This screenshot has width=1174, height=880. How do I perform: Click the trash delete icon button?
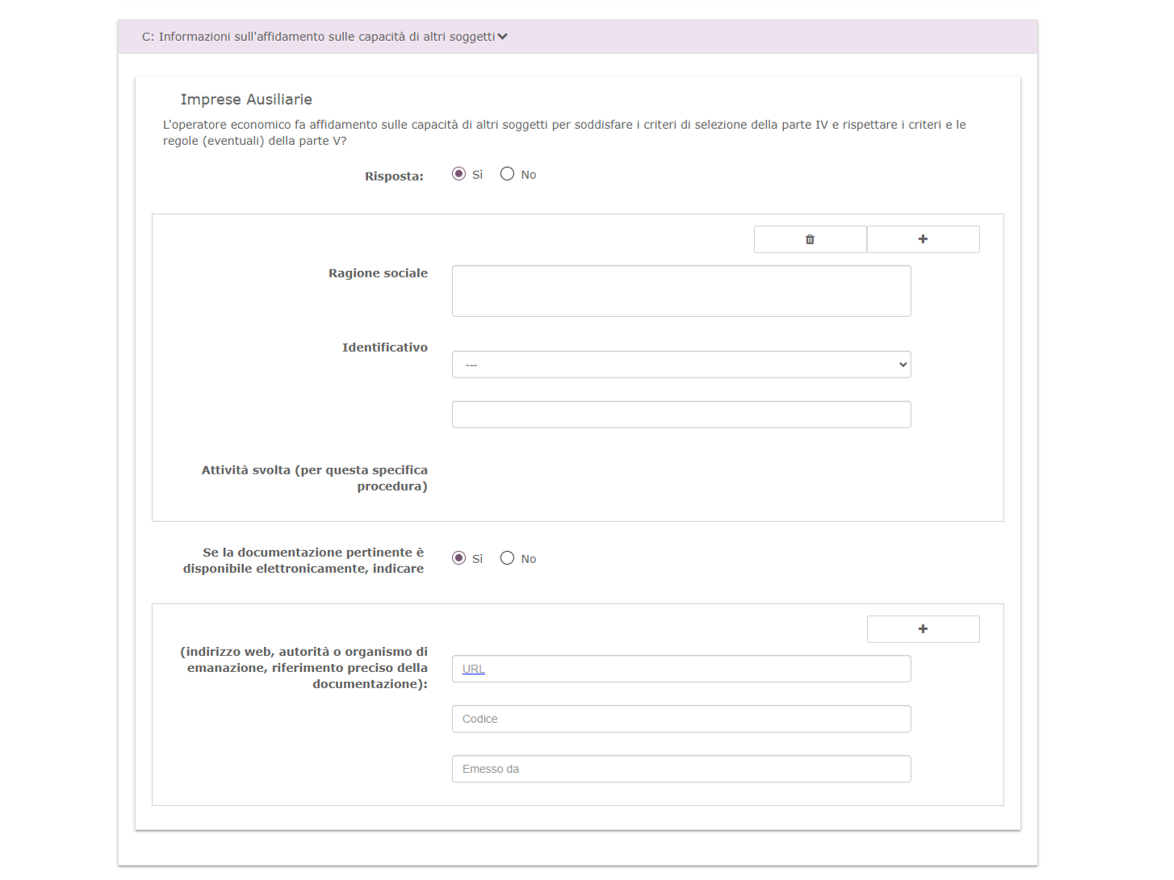point(810,239)
